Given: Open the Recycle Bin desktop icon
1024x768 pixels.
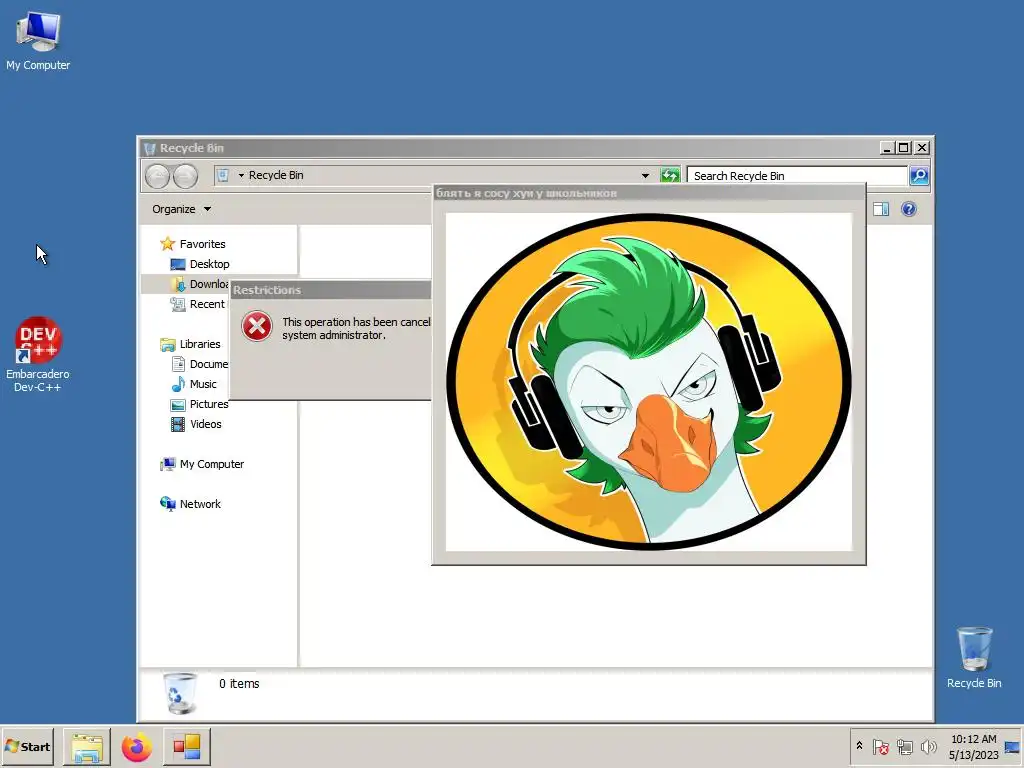Looking at the screenshot, I should tap(974, 658).
